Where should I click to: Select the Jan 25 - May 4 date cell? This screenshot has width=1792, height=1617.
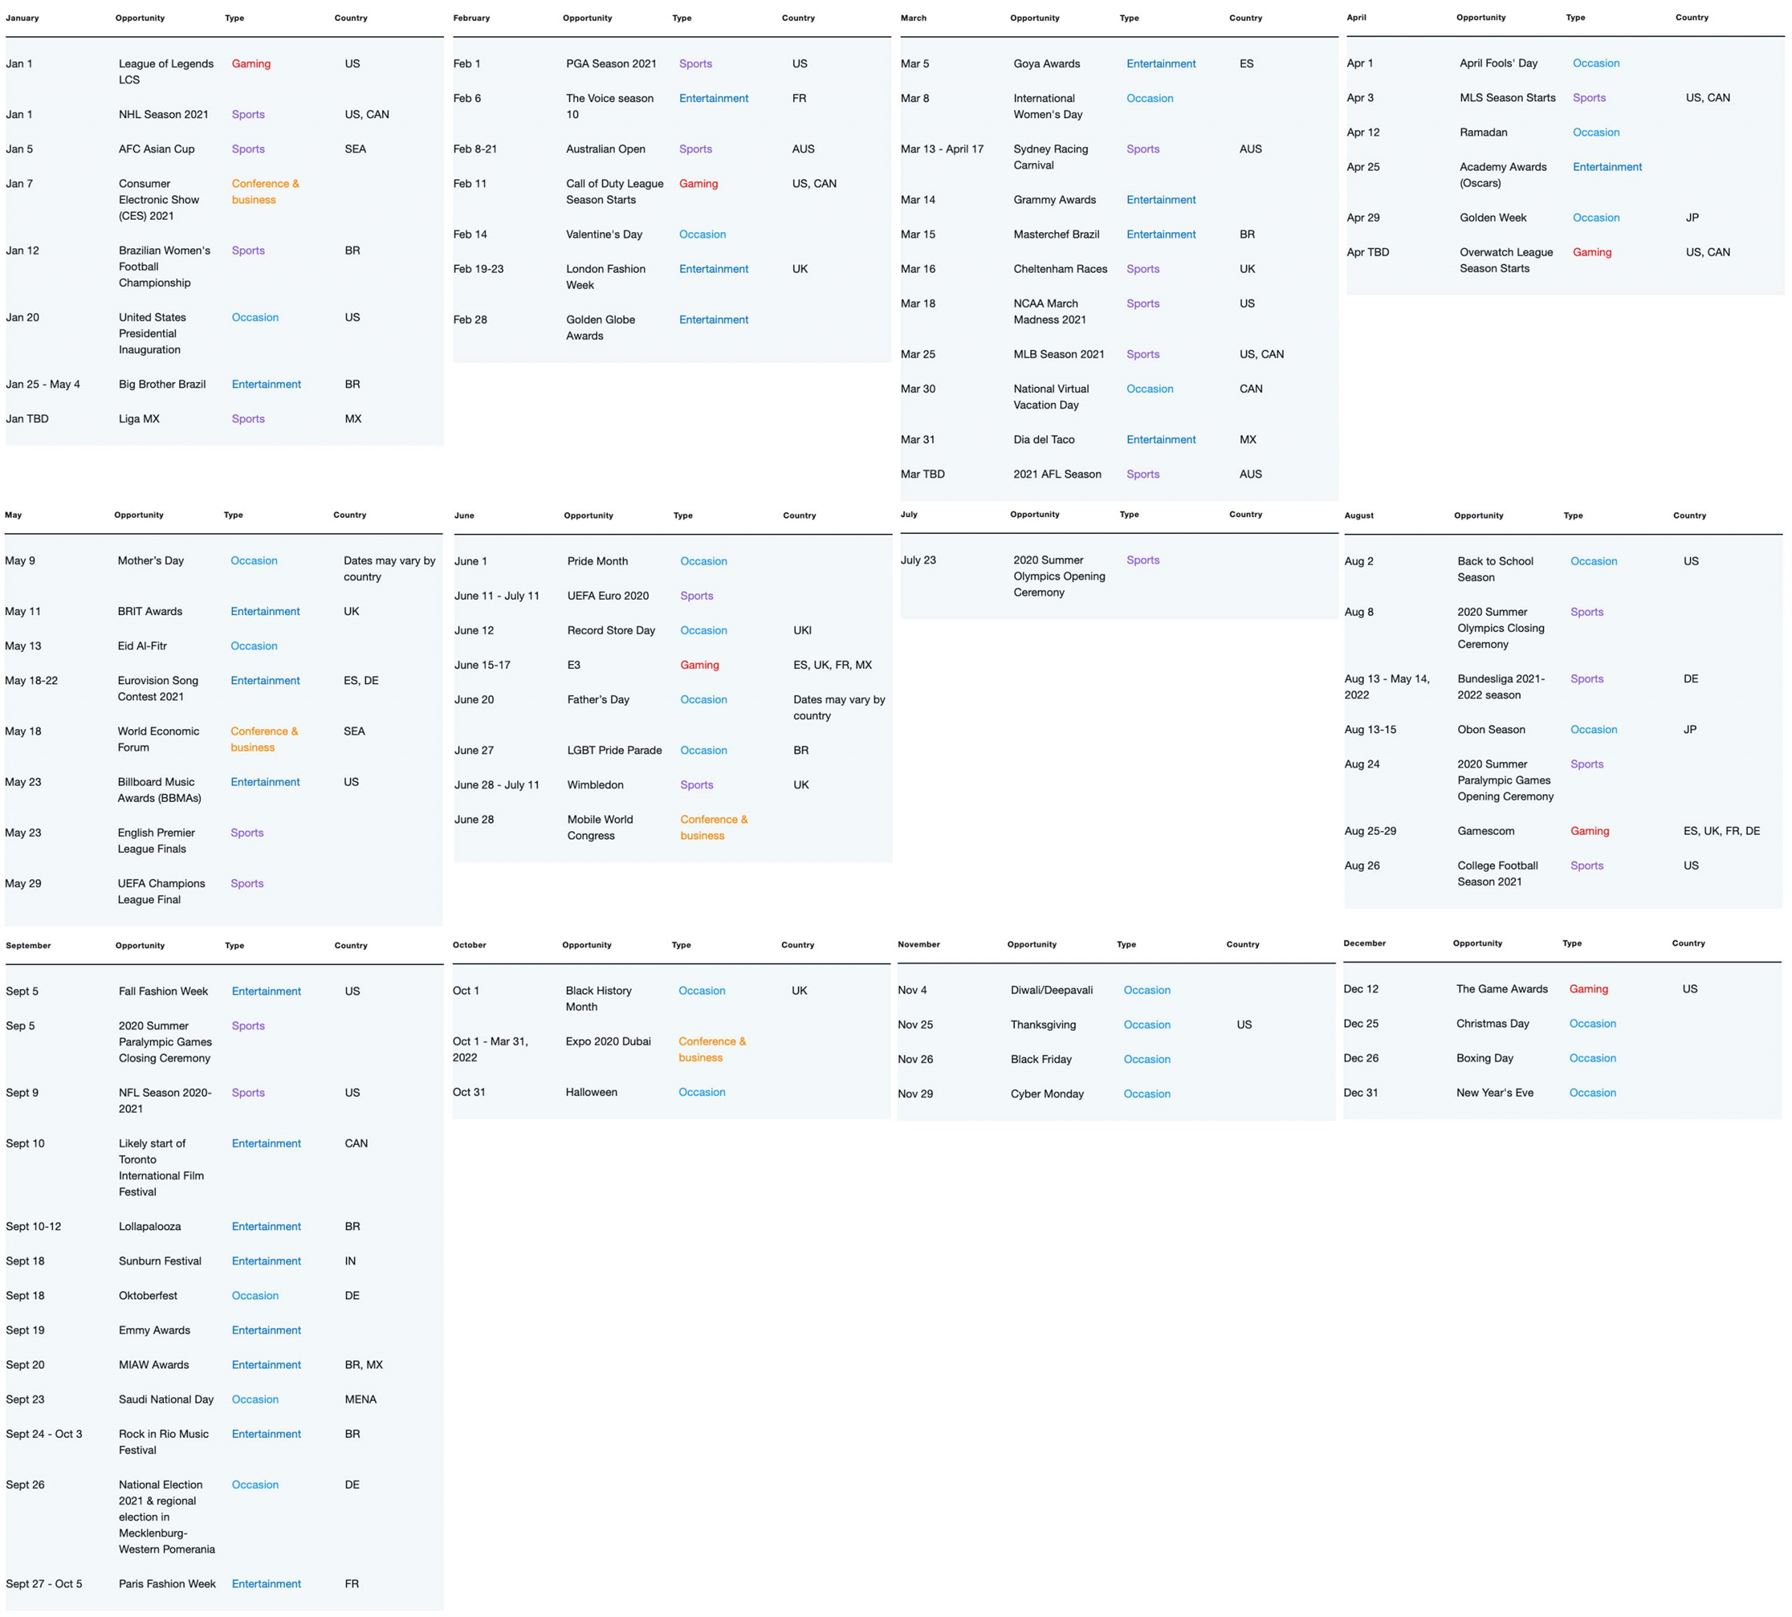tap(43, 385)
